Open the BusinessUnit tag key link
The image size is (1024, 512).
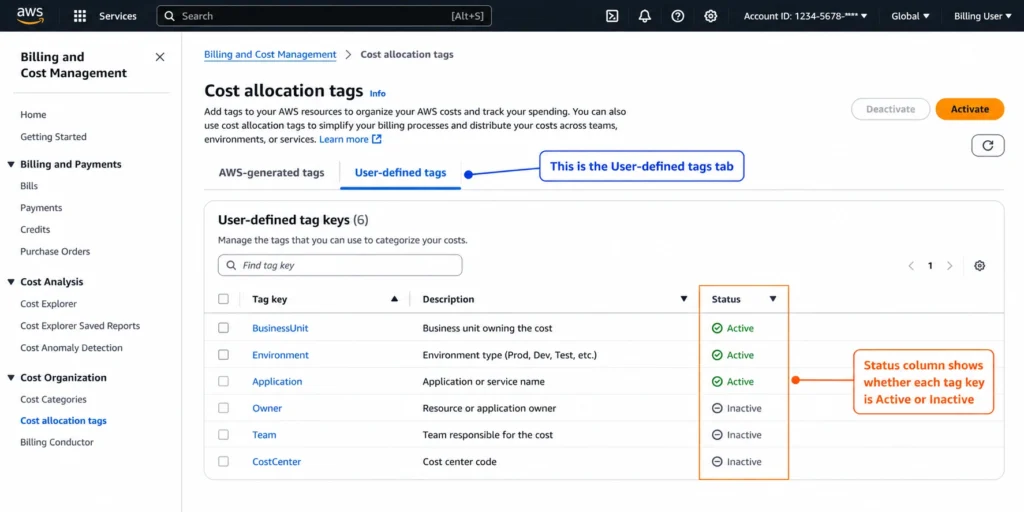pyautogui.click(x=280, y=328)
